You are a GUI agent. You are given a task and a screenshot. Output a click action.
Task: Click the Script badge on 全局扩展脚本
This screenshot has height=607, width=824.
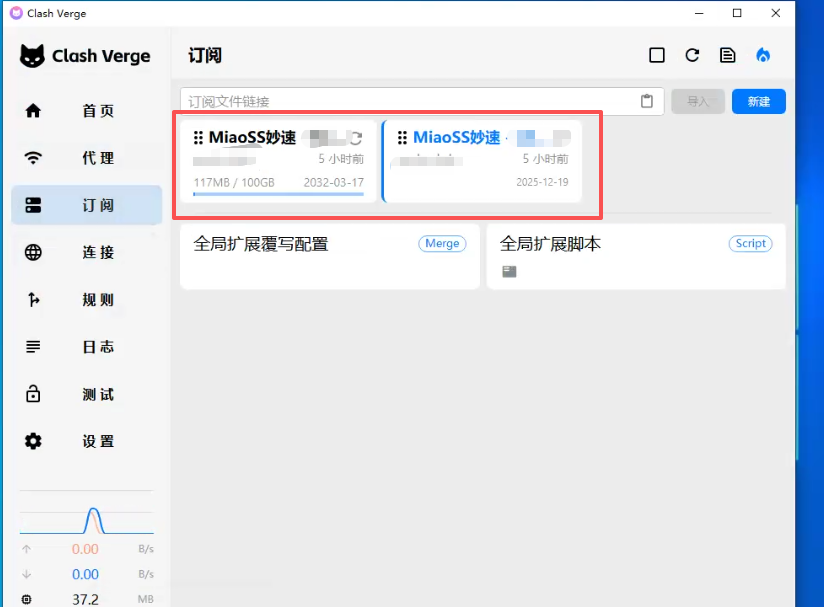[x=750, y=243]
